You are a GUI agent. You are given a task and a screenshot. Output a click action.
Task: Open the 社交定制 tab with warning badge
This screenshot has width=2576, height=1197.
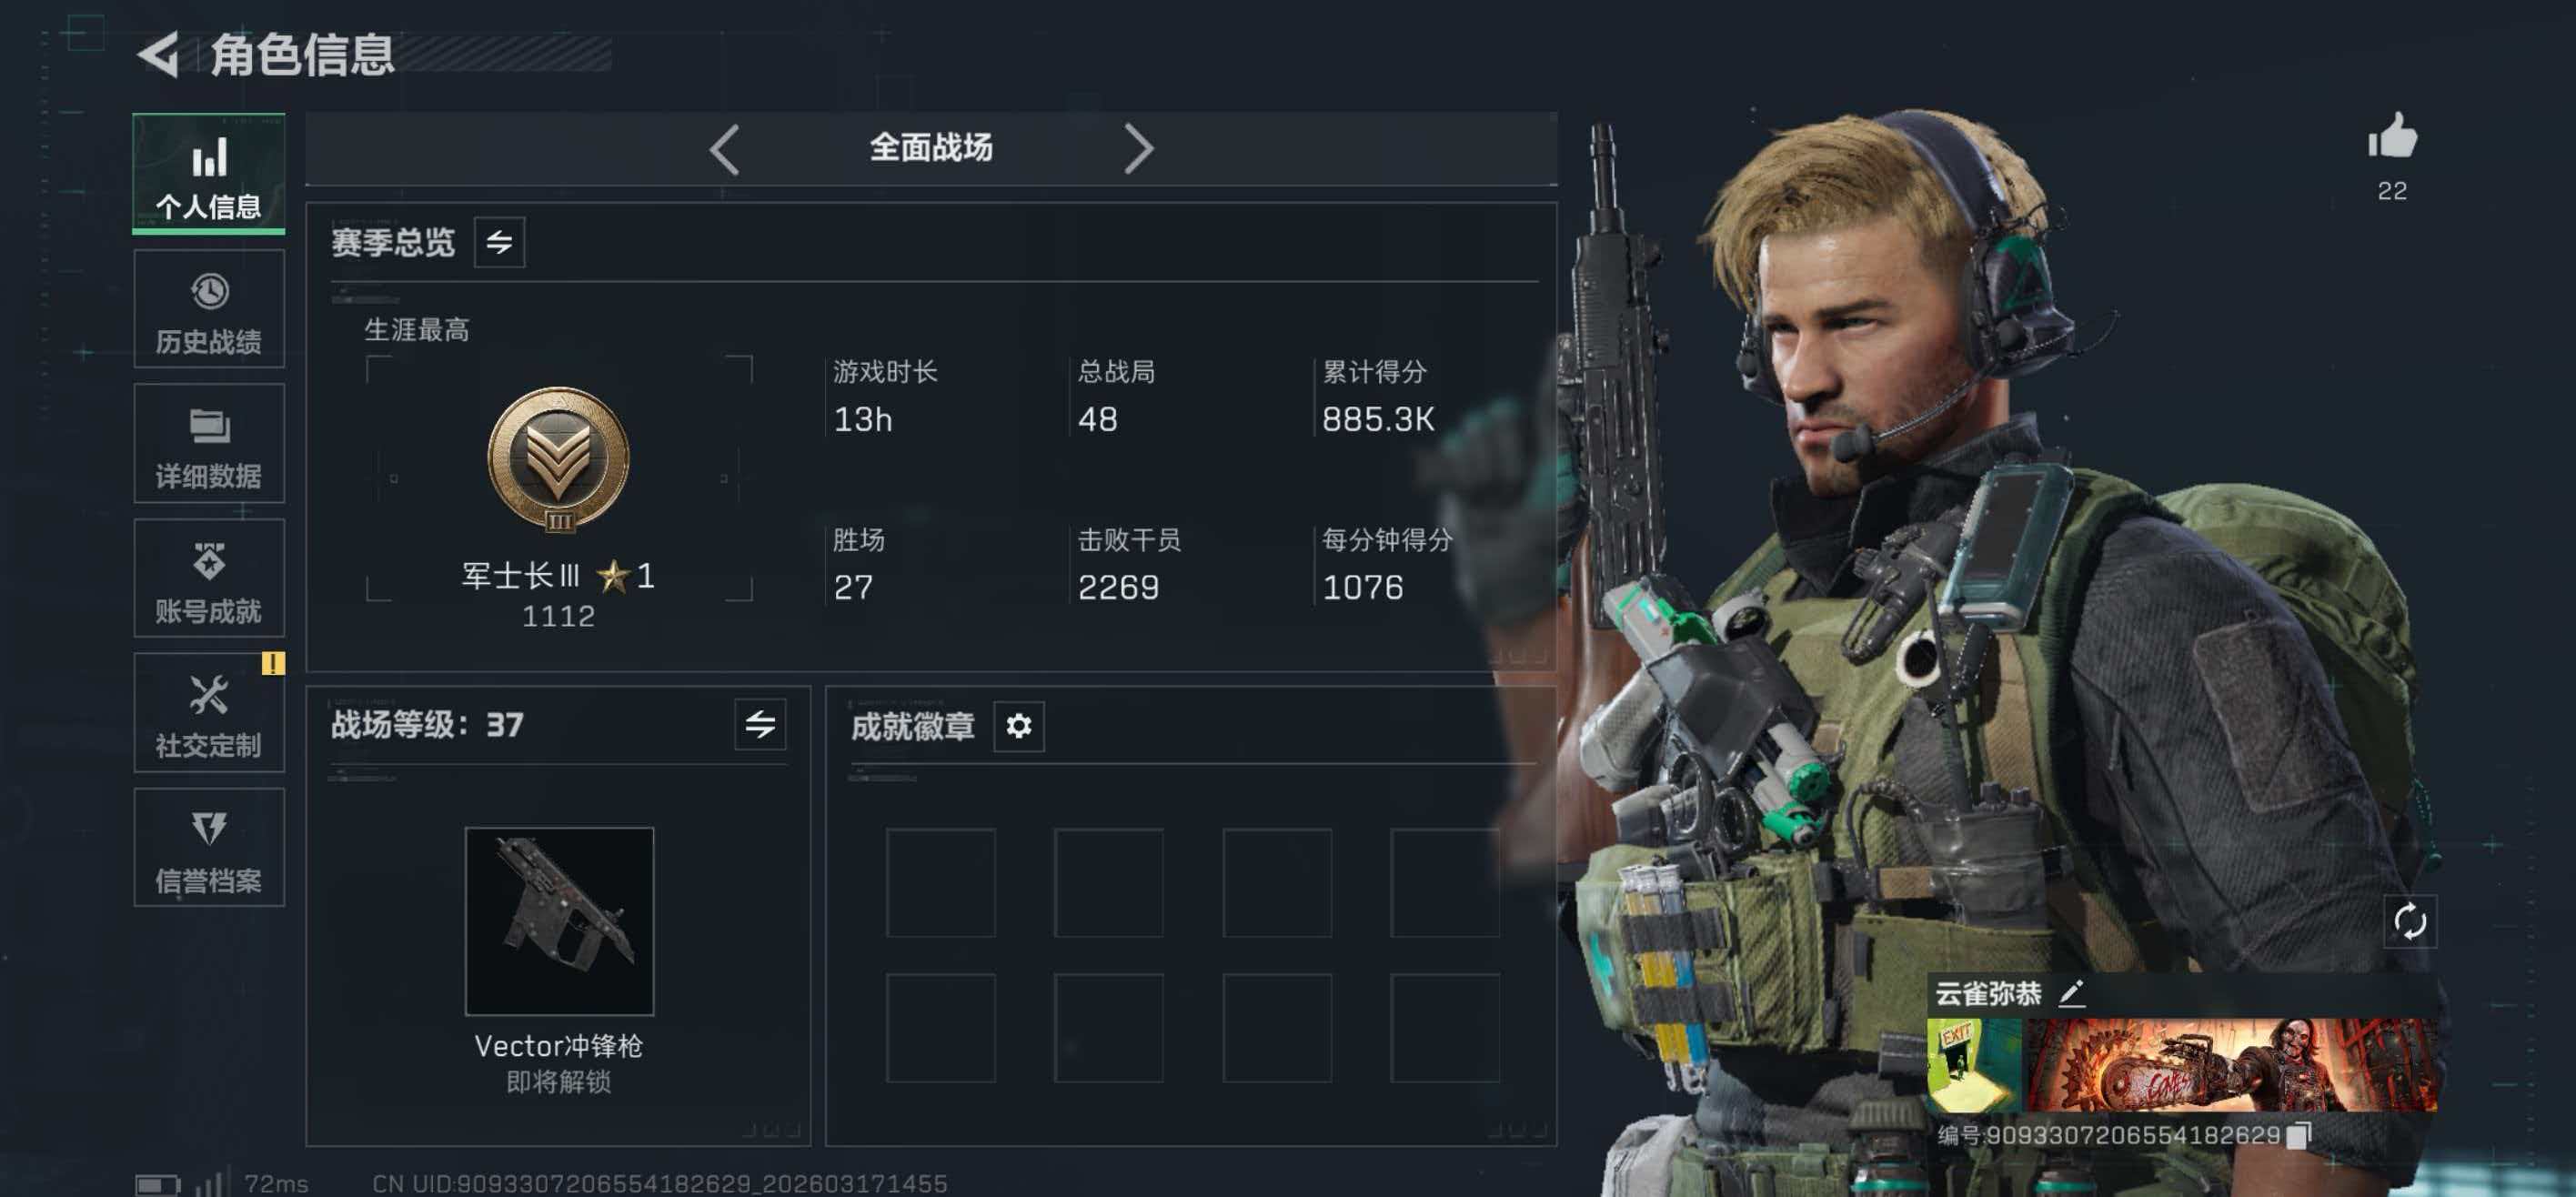(209, 712)
